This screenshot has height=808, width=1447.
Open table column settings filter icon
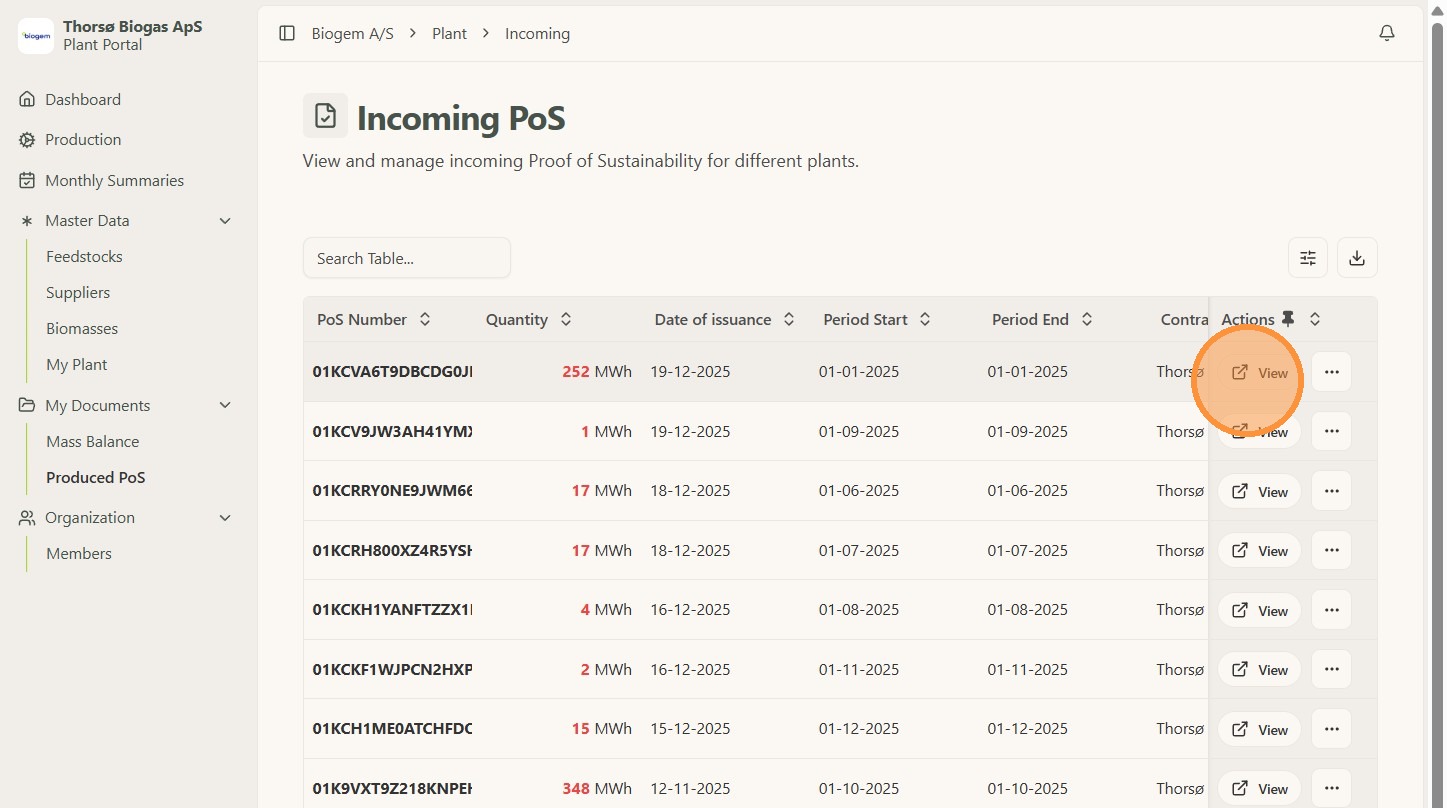coord(1307,258)
